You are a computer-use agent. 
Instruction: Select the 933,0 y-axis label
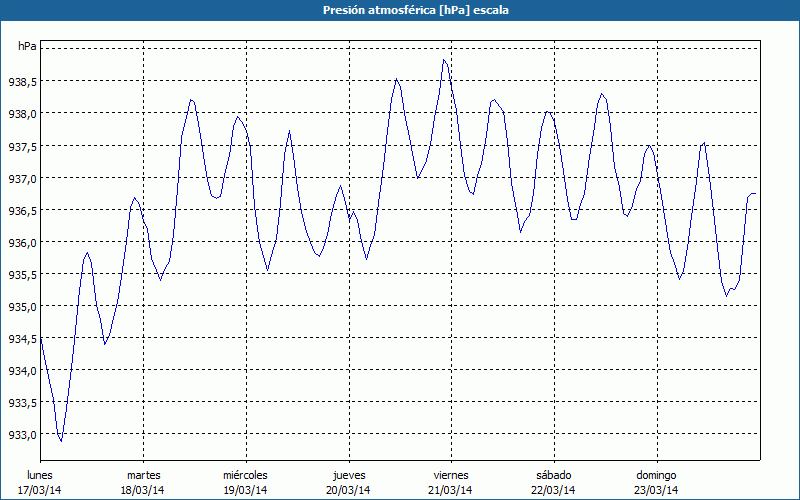[x=22, y=435]
